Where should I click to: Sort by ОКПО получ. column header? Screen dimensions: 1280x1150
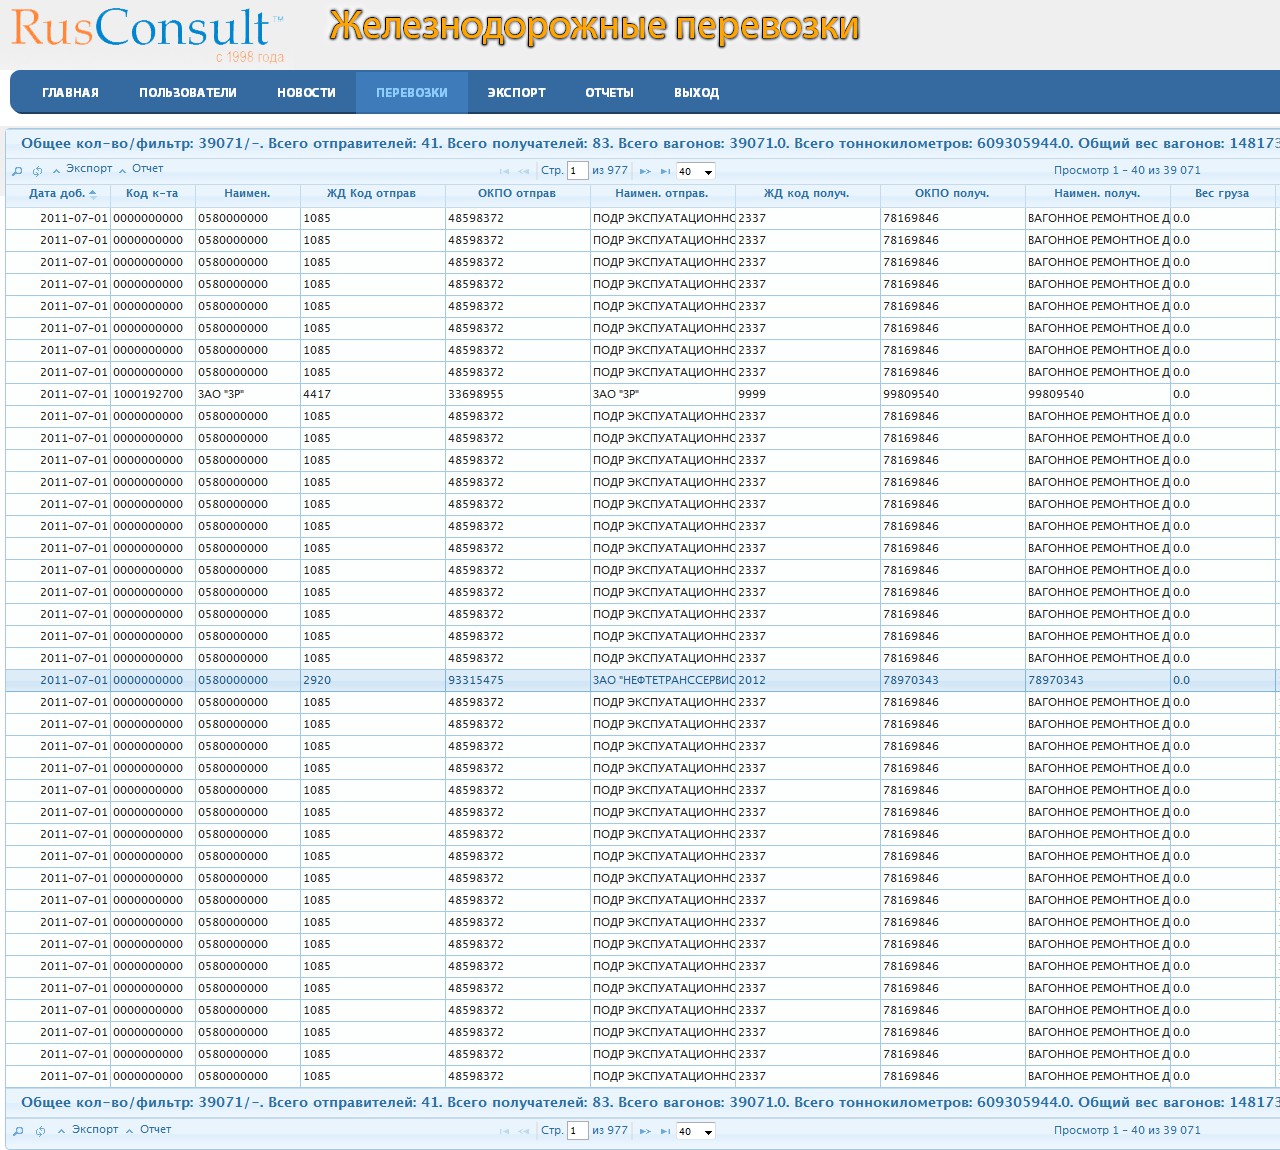point(952,194)
